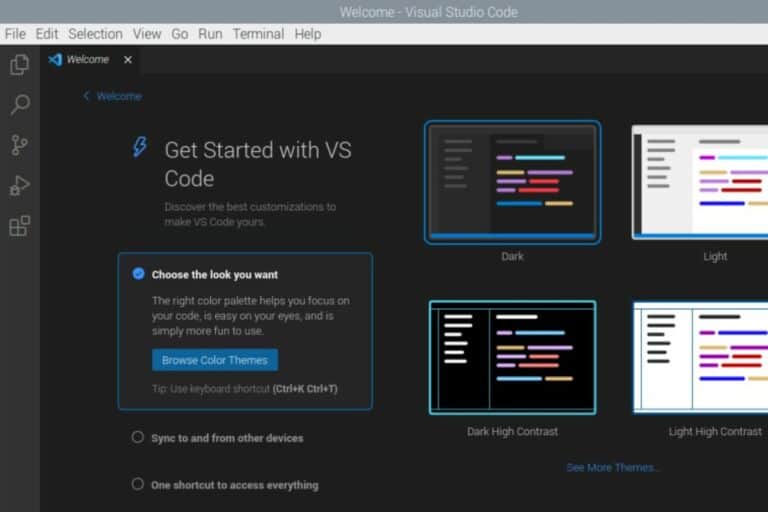Open the Run menu
Image resolution: width=768 pixels, height=512 pixels.
210,34
